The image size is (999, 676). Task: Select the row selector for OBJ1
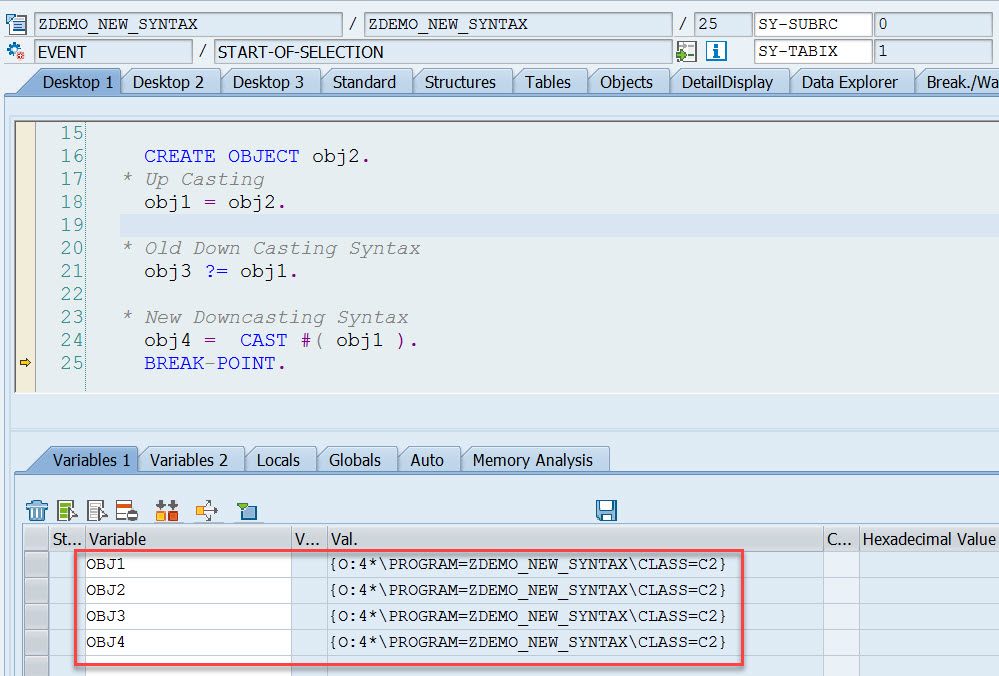point(37,565)
